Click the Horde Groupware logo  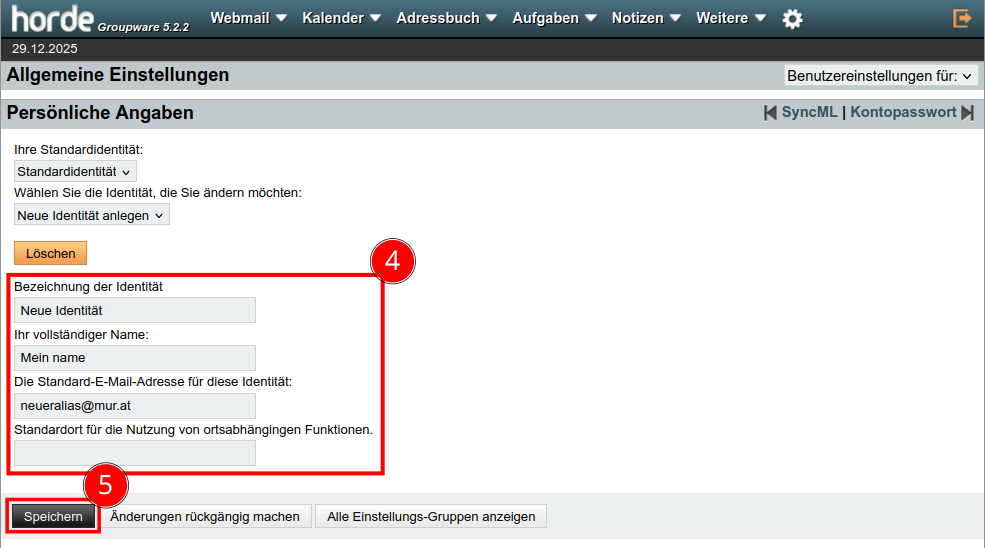100,19
